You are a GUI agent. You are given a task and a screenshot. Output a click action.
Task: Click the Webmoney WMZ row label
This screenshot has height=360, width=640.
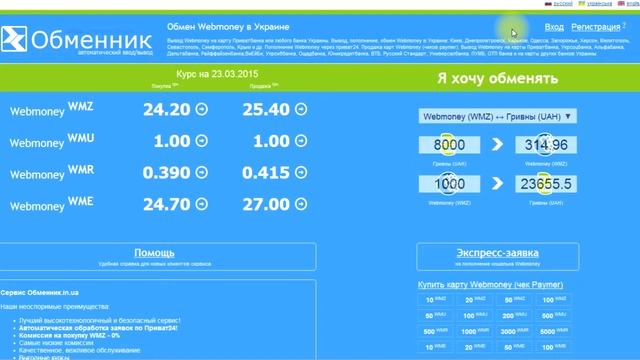(x=51, y=110)
